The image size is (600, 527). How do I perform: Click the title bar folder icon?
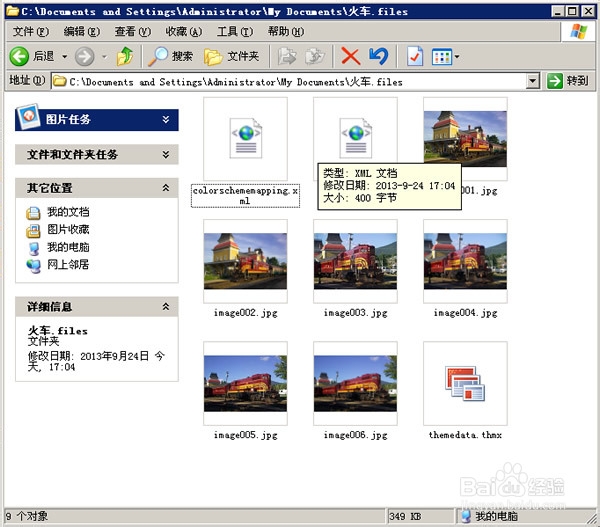pos(13,11)
